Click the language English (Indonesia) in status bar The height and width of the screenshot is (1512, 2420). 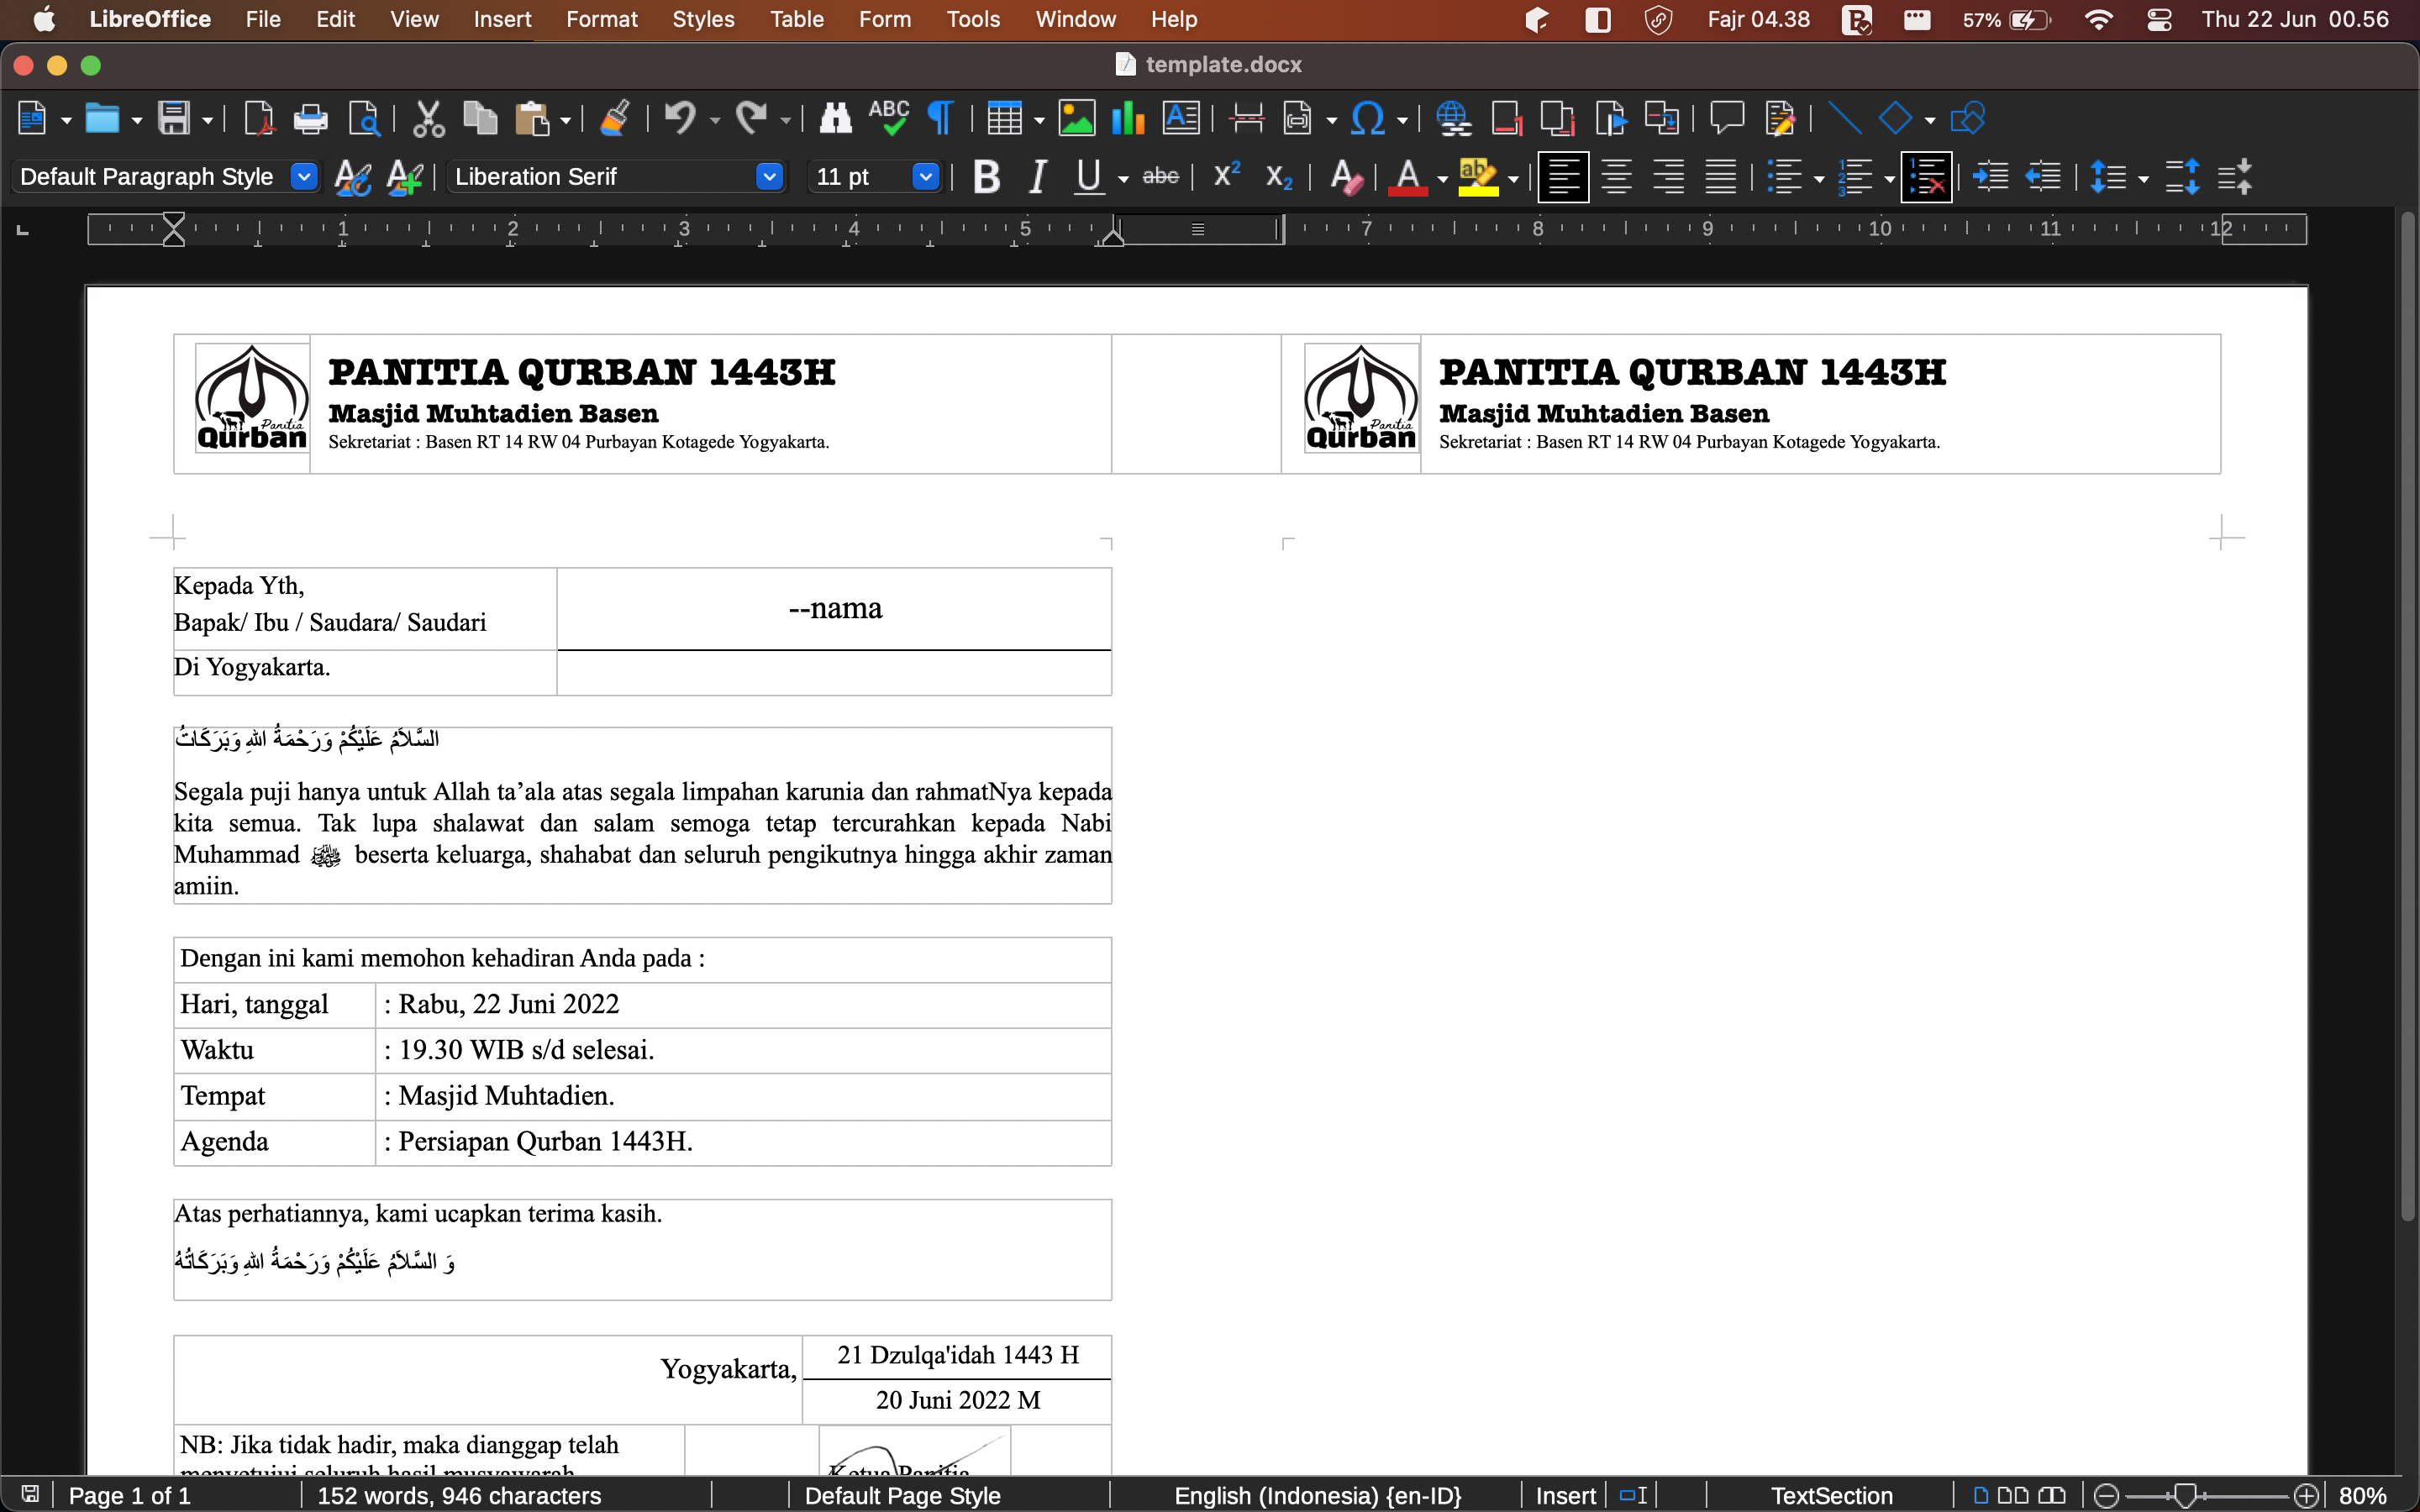[x=1317, y=1495]
